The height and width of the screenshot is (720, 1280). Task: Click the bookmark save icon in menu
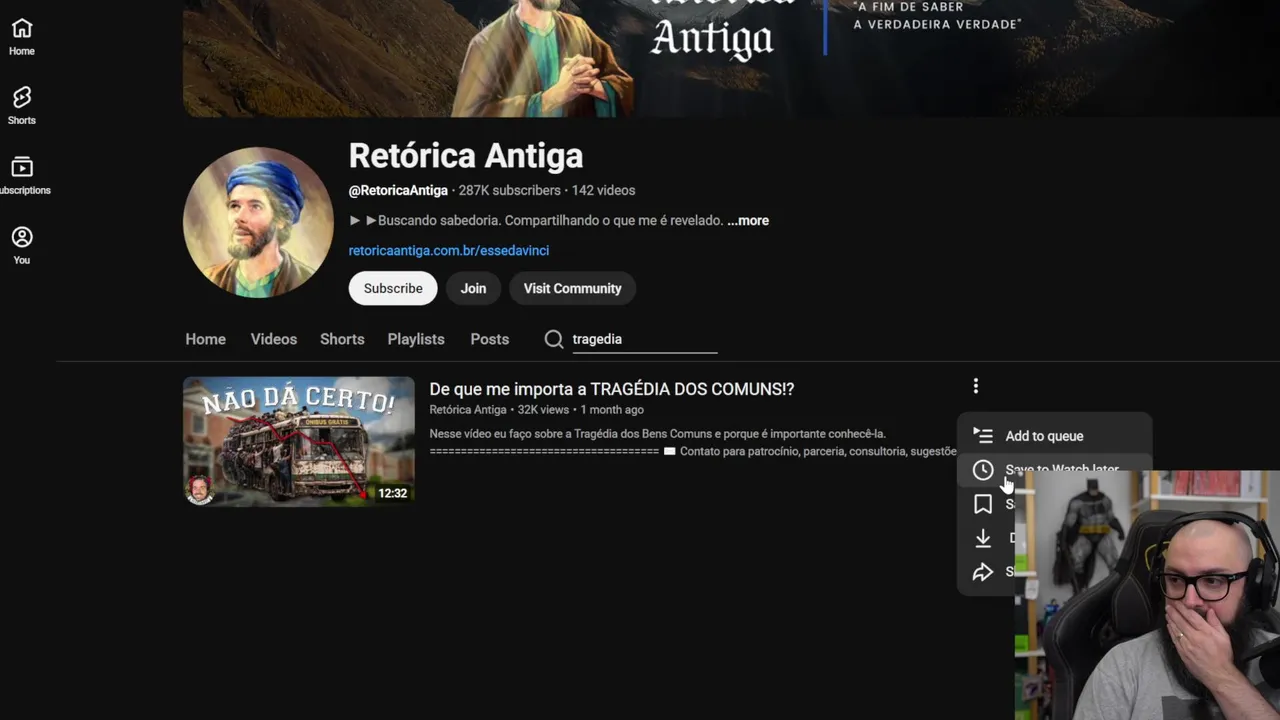[983, 504]
